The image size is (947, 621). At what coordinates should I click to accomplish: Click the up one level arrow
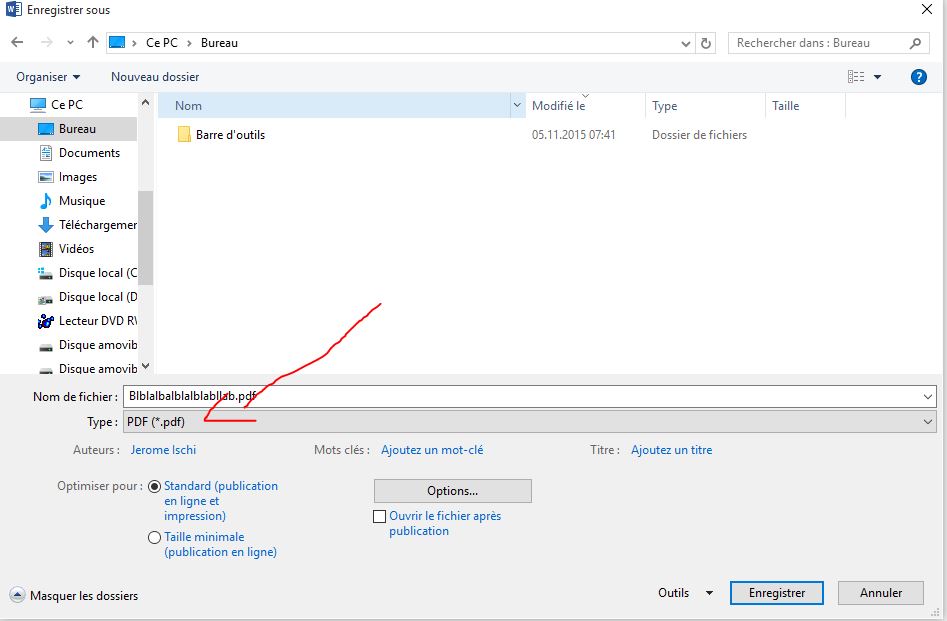click(x=93, y=43)
